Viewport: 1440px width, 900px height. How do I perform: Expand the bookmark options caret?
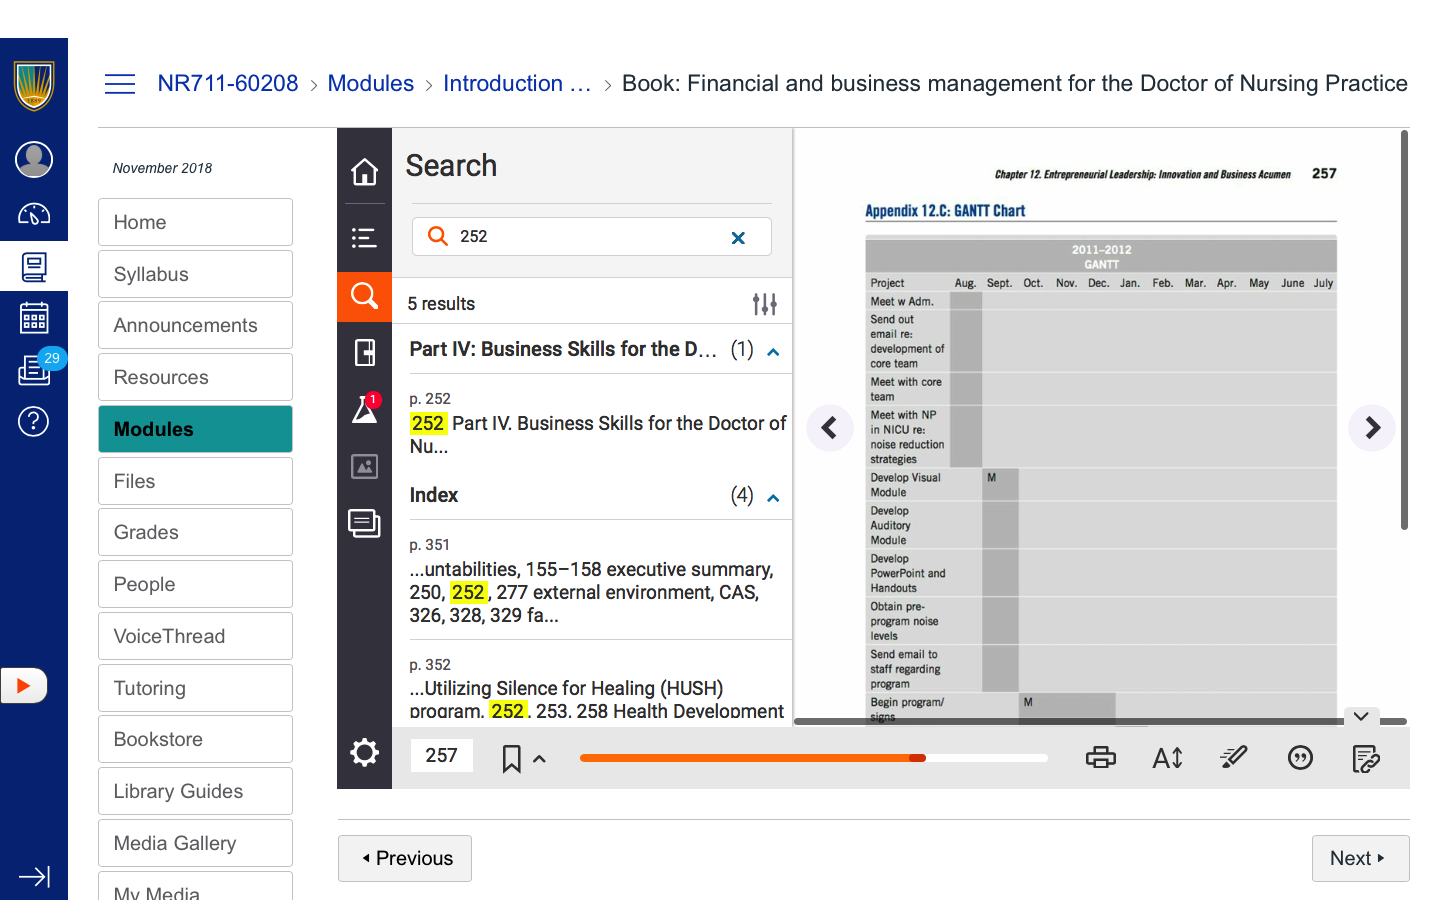click(x=540, y=759)
